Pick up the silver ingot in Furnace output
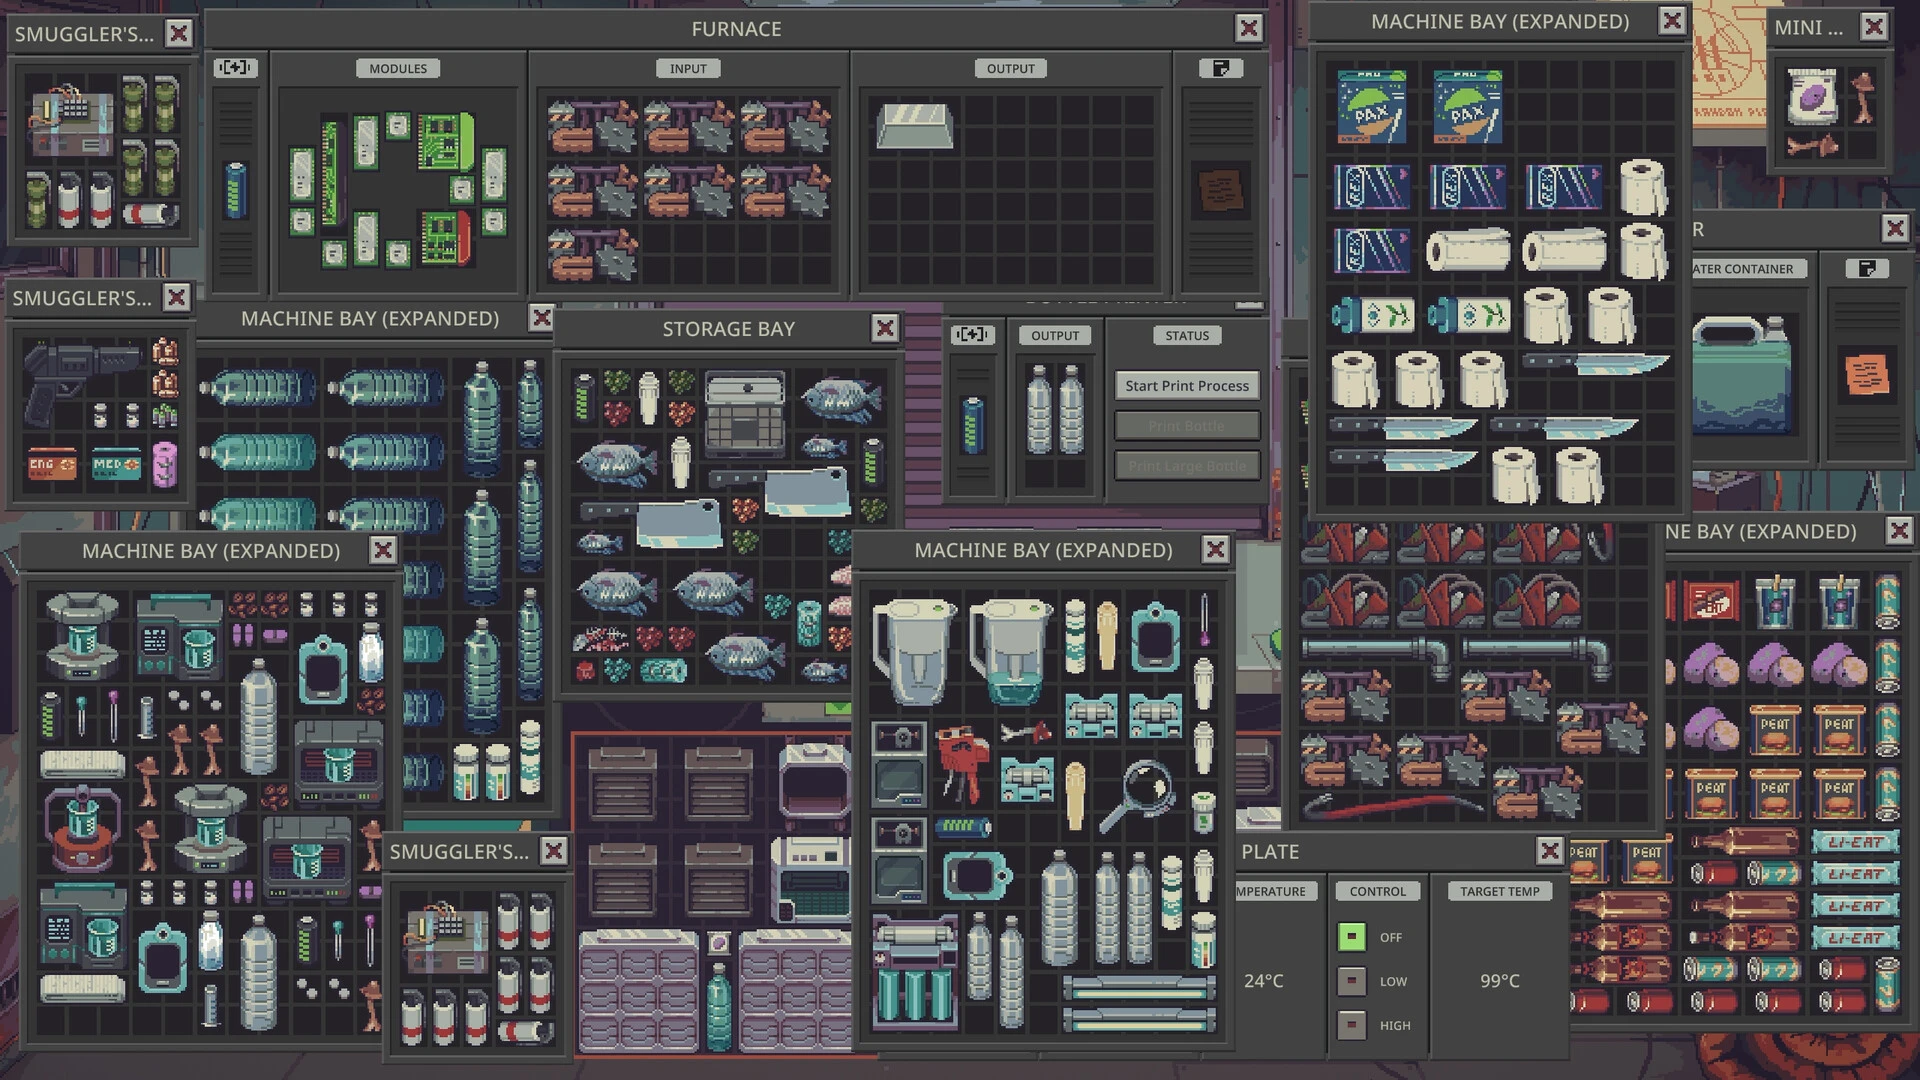This screenshot has height=1080, width=1920. [914, 125]
